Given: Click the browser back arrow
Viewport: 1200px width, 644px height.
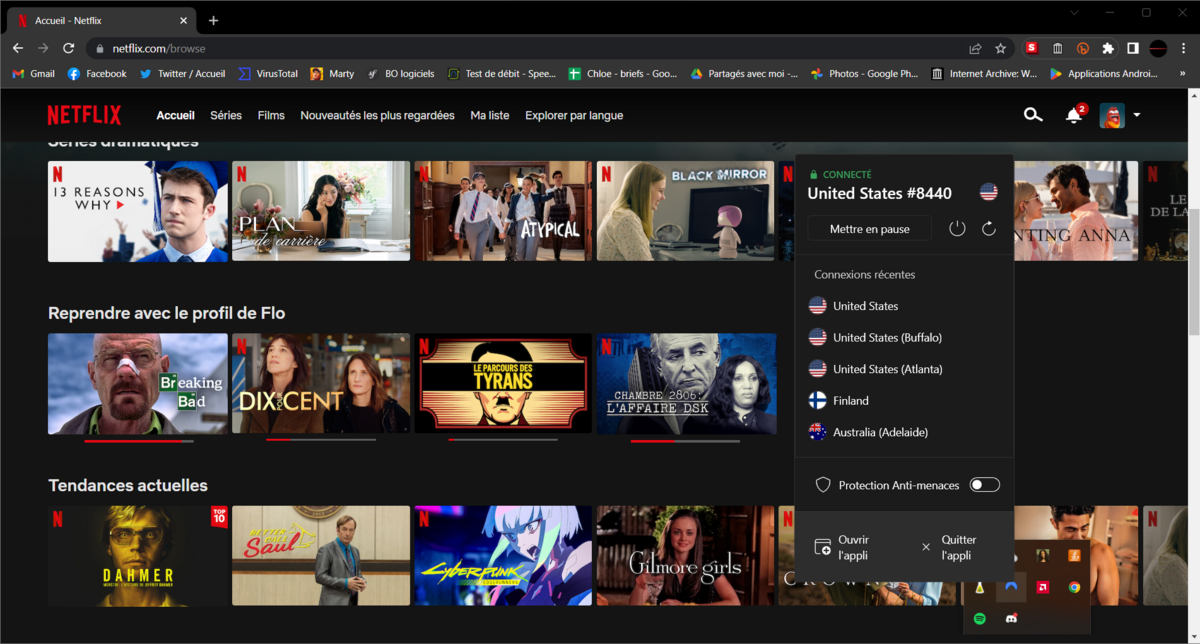Looking at the screenshot, I should tap(18, 48).
